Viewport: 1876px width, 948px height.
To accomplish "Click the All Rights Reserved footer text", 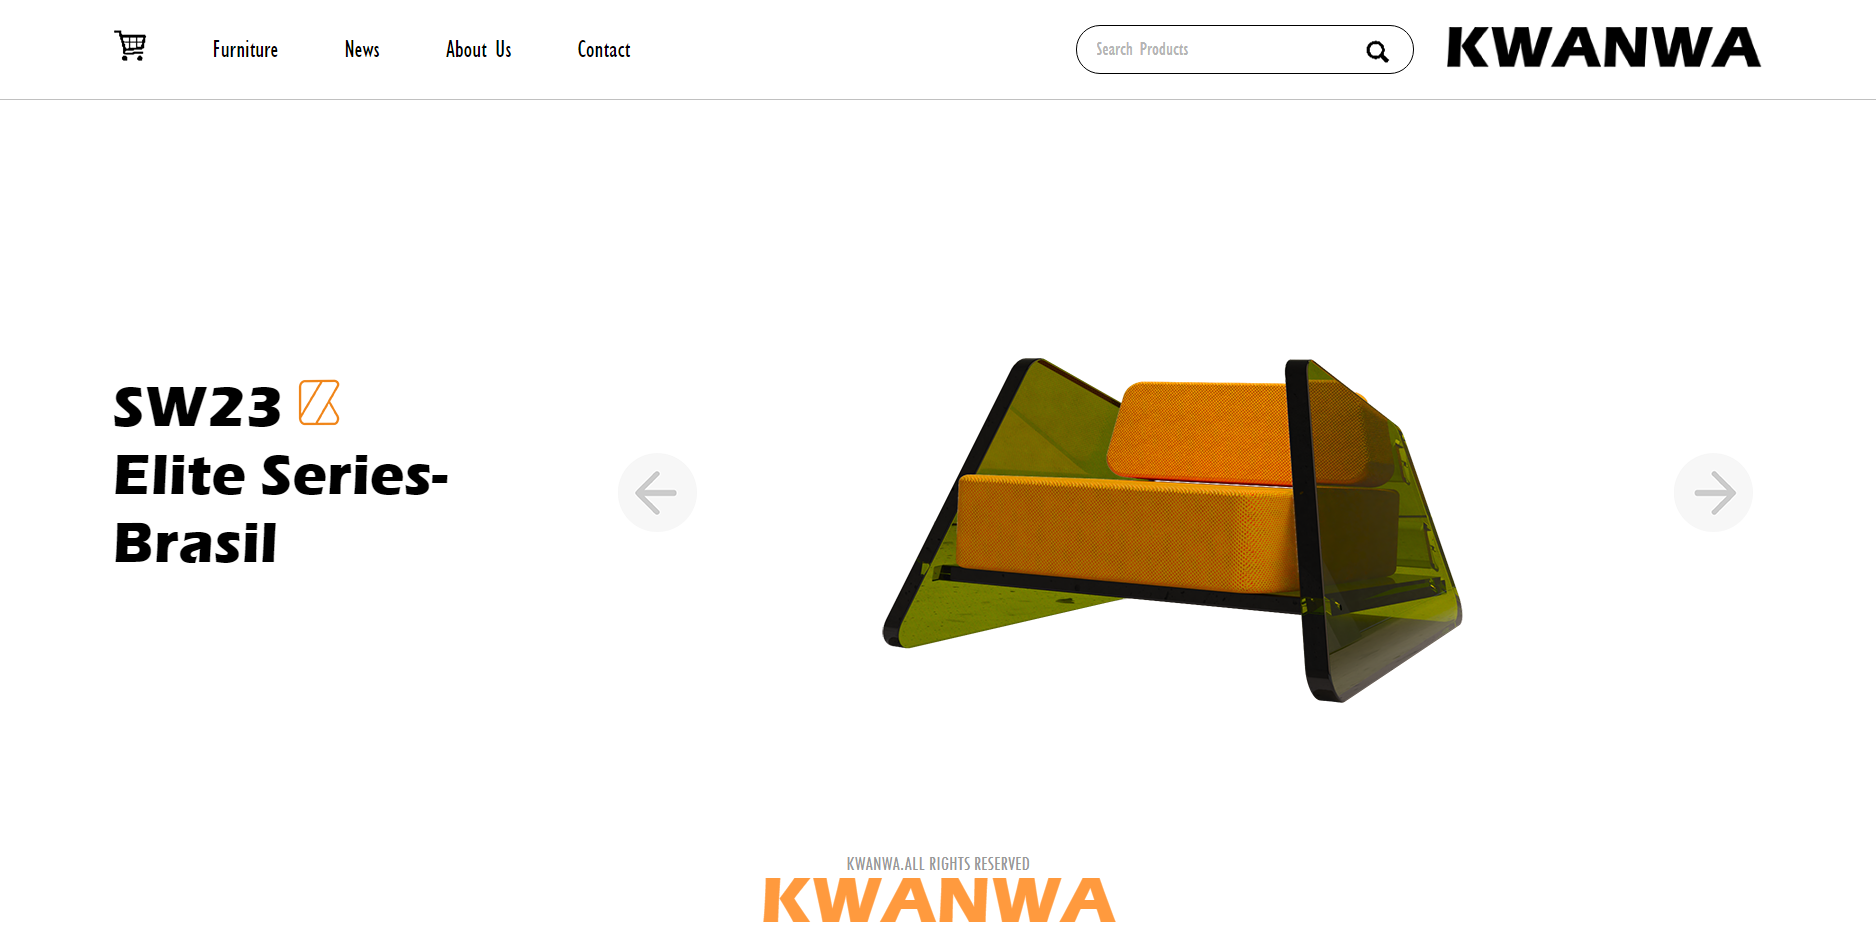I will 938,864.
